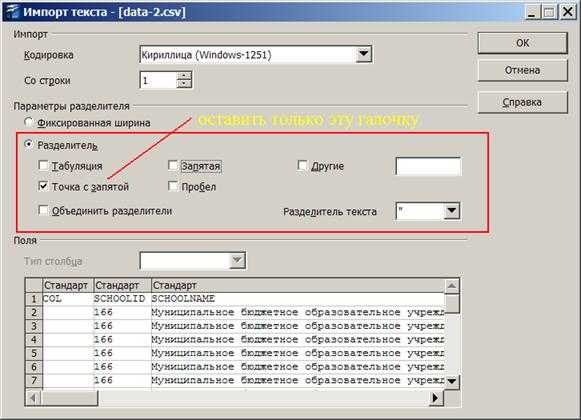The width and height of the screenshot is (581, 420).
Task: Close the Импорт текста dialog
Action: [x=568, y=12]
